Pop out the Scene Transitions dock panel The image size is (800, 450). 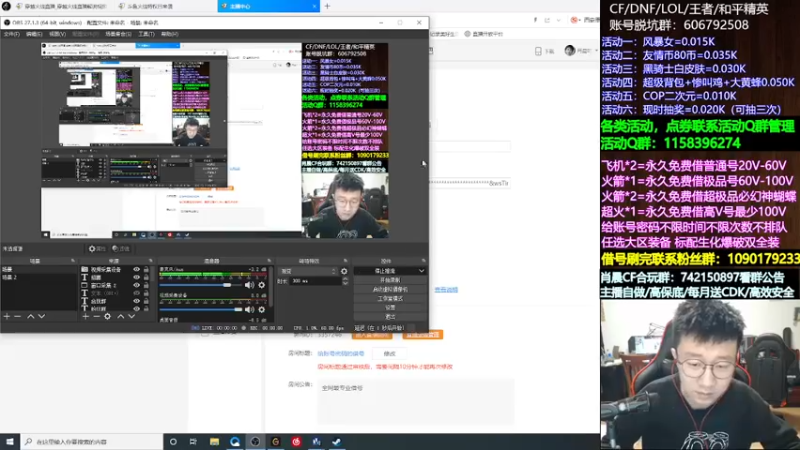[345, 261]
